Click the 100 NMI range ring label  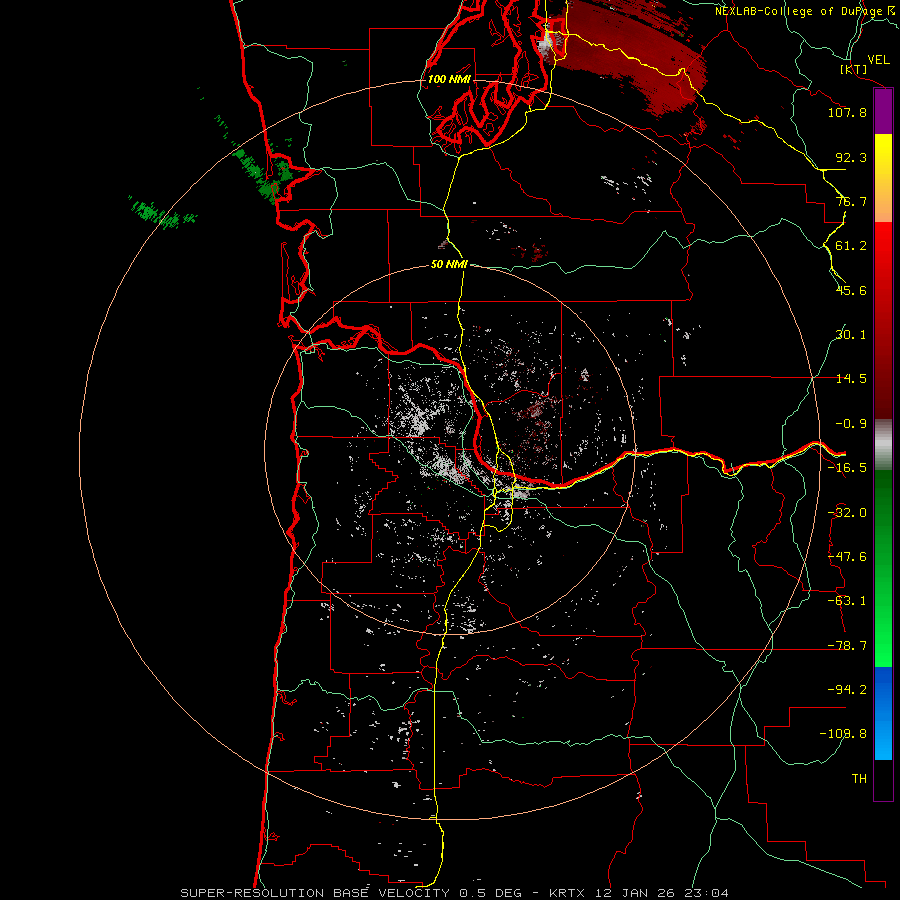449,79
